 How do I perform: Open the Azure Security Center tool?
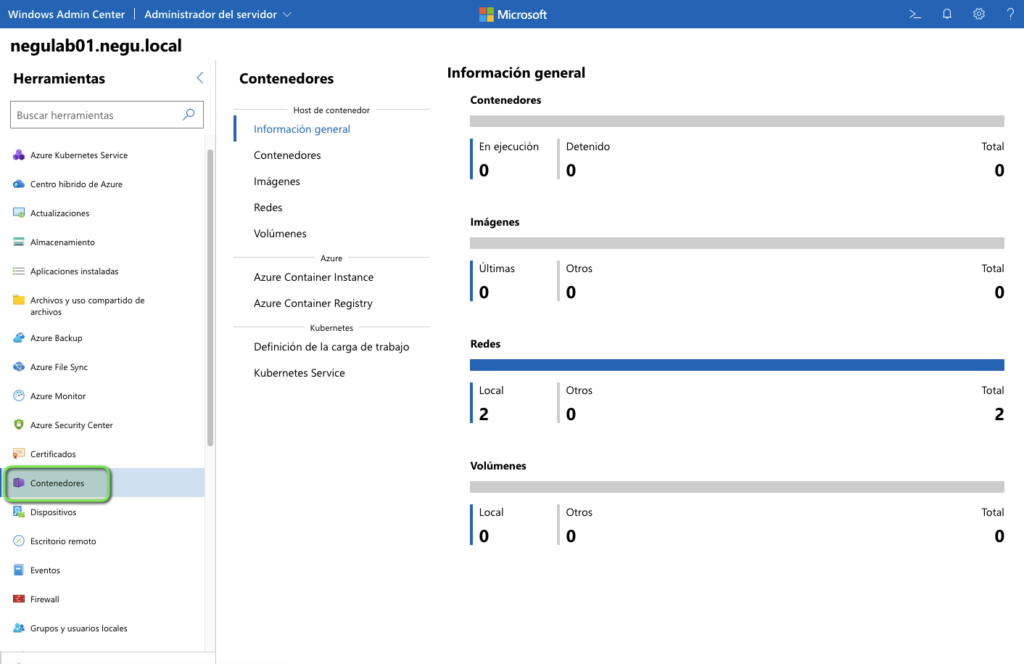pos(65,425)
